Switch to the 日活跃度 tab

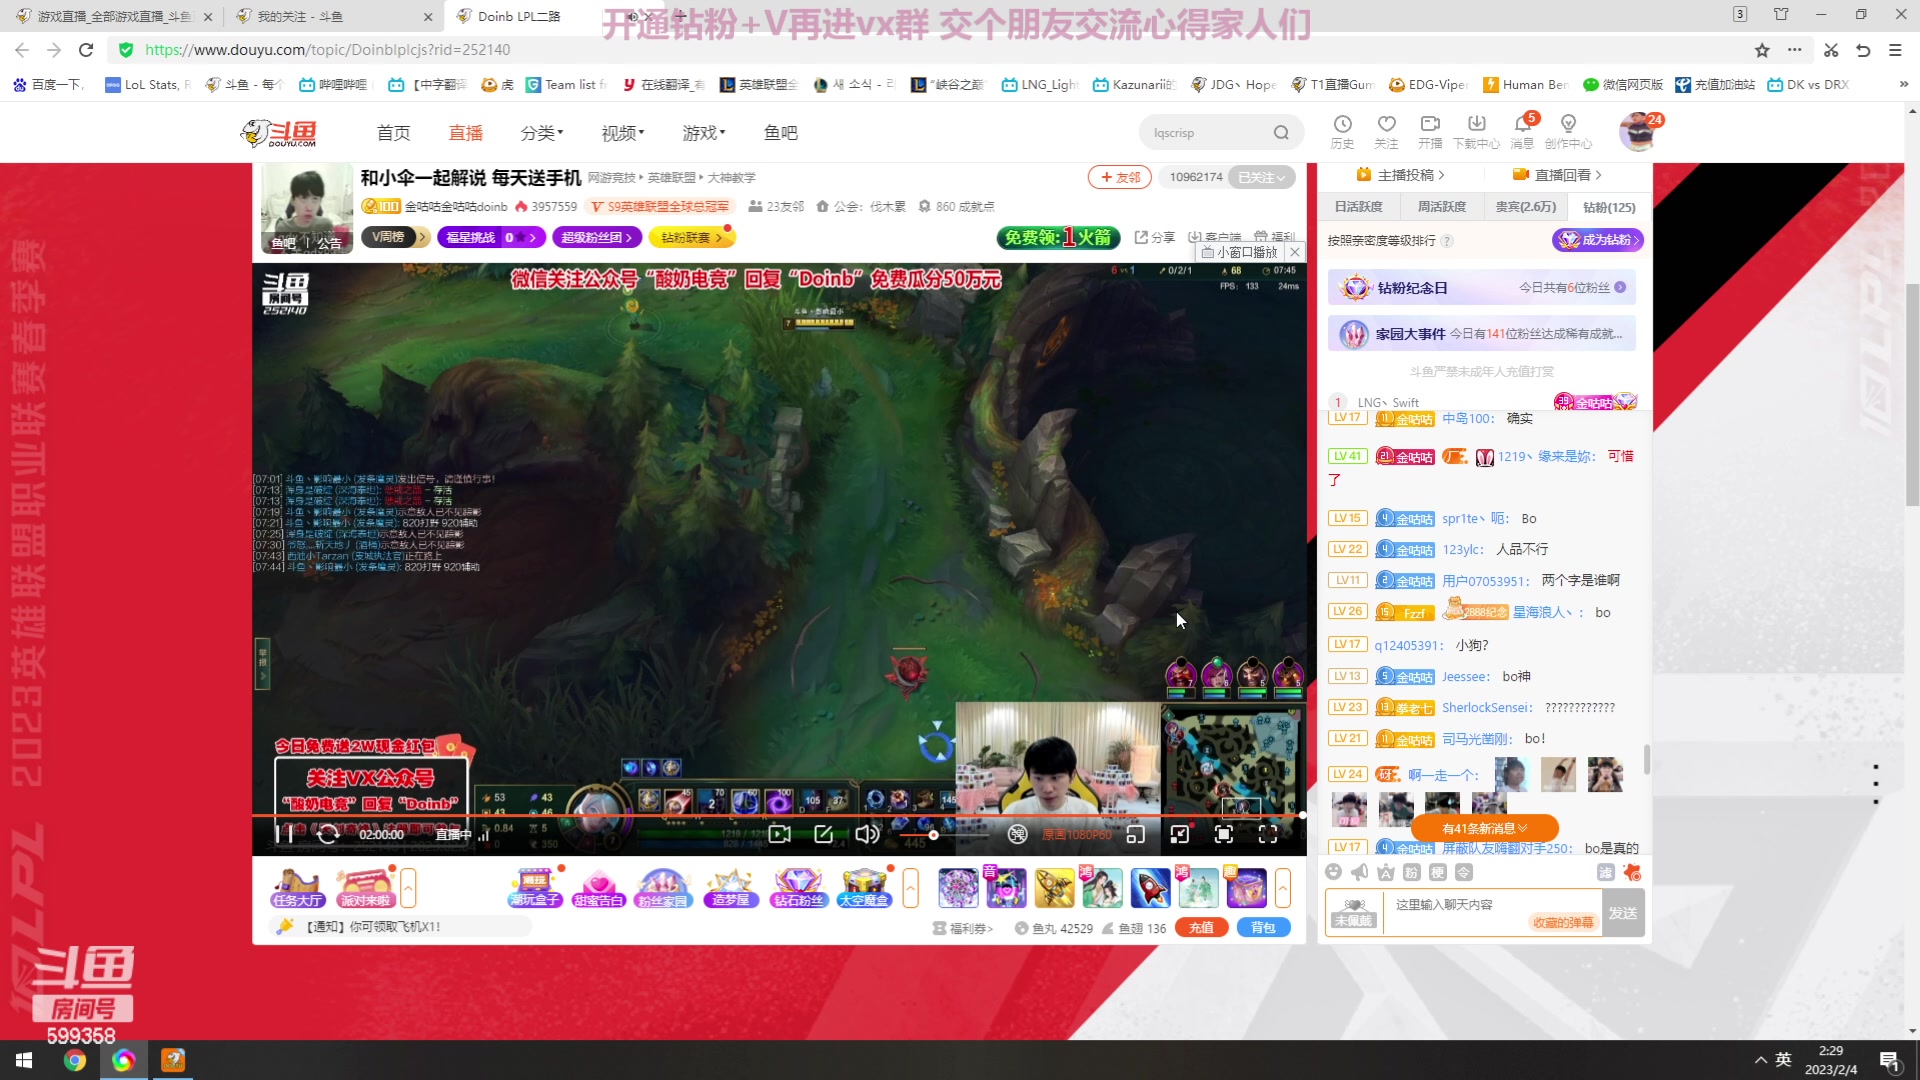tap(1358, 207)
